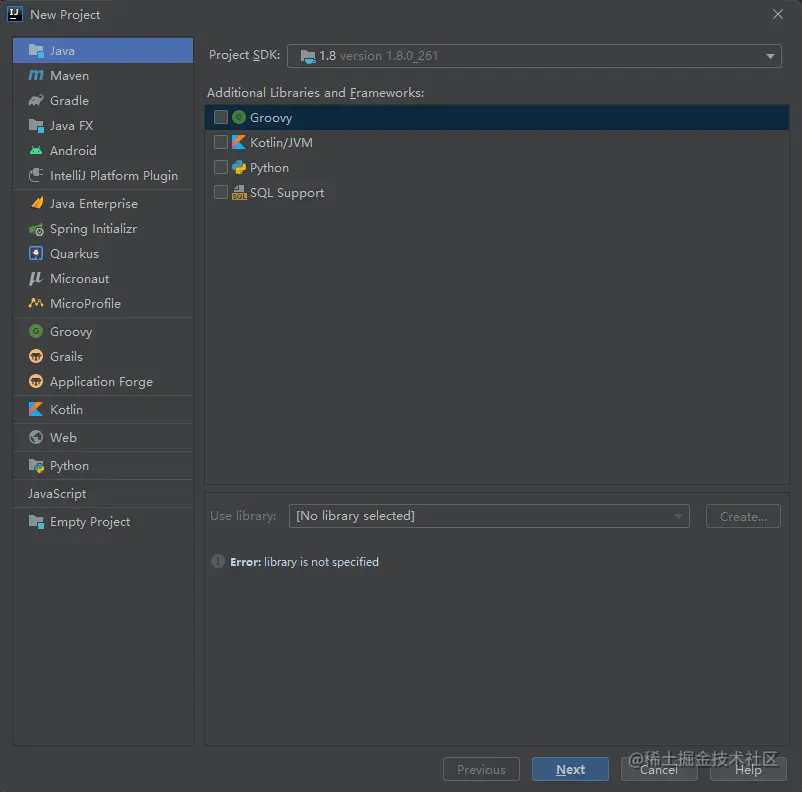The width and height of the screenshot is (802, 792).
Task: Open the Use library dropdown
Action: [x=489, y=516]
